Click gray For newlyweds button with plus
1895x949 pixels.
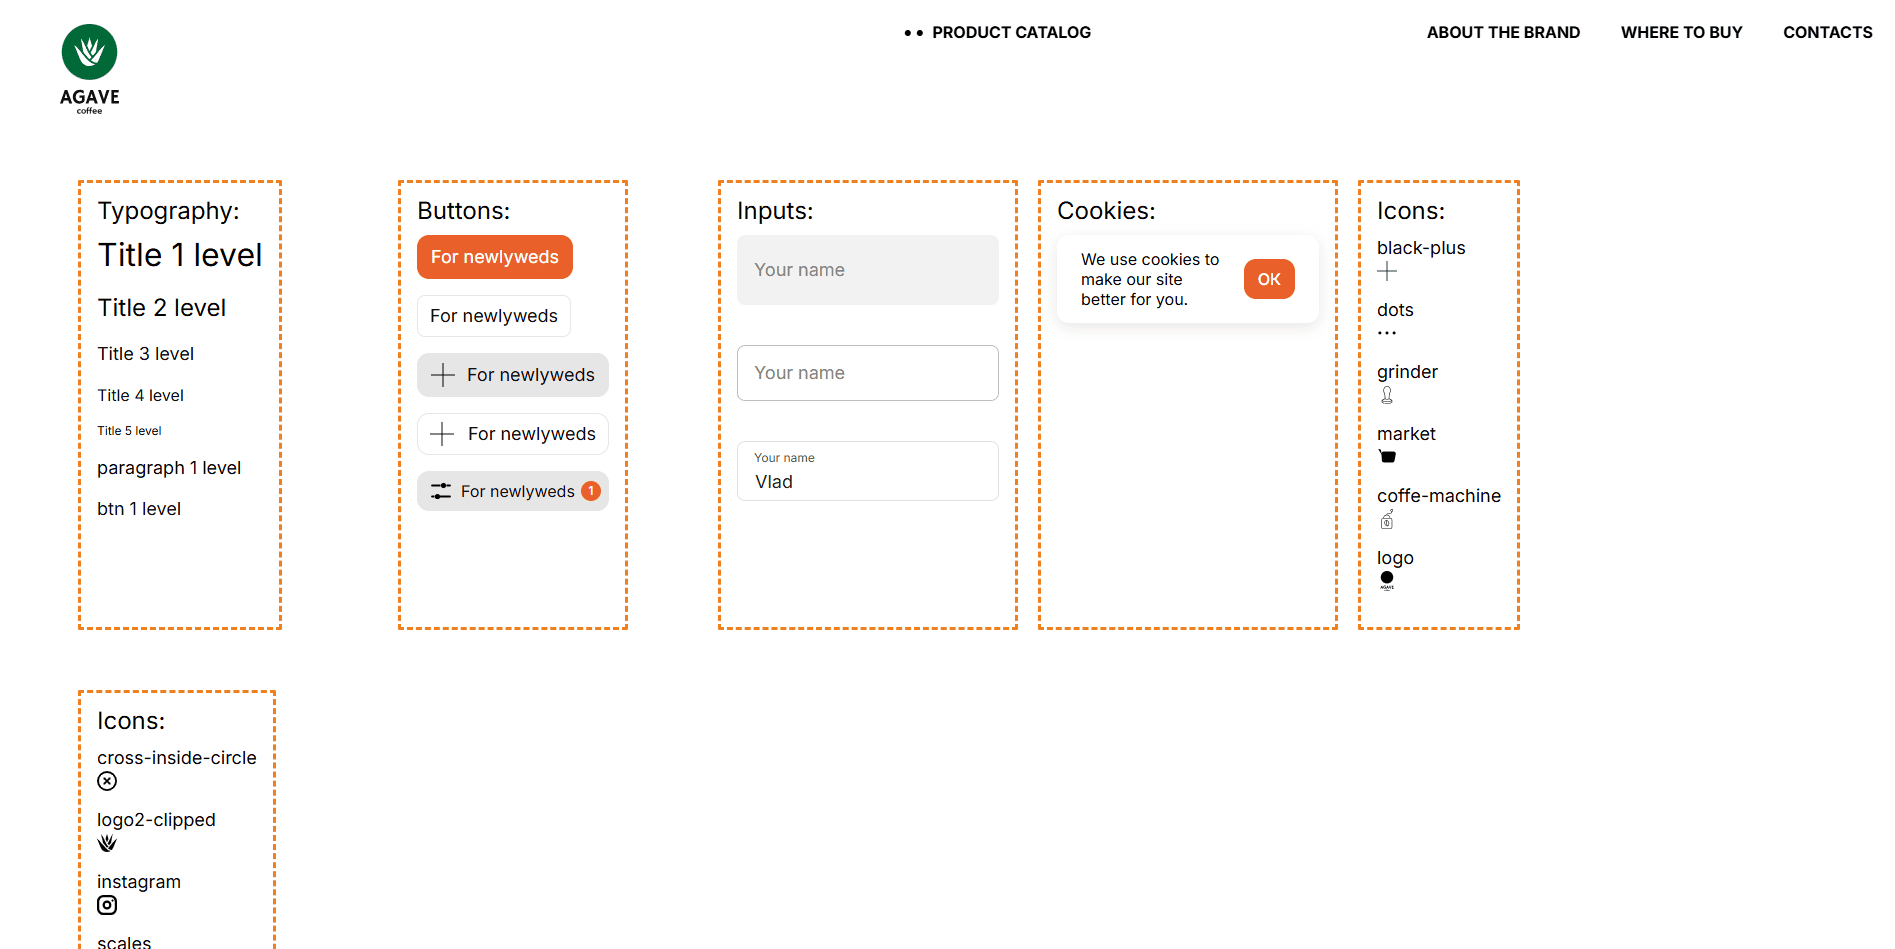tap(513, 375)
